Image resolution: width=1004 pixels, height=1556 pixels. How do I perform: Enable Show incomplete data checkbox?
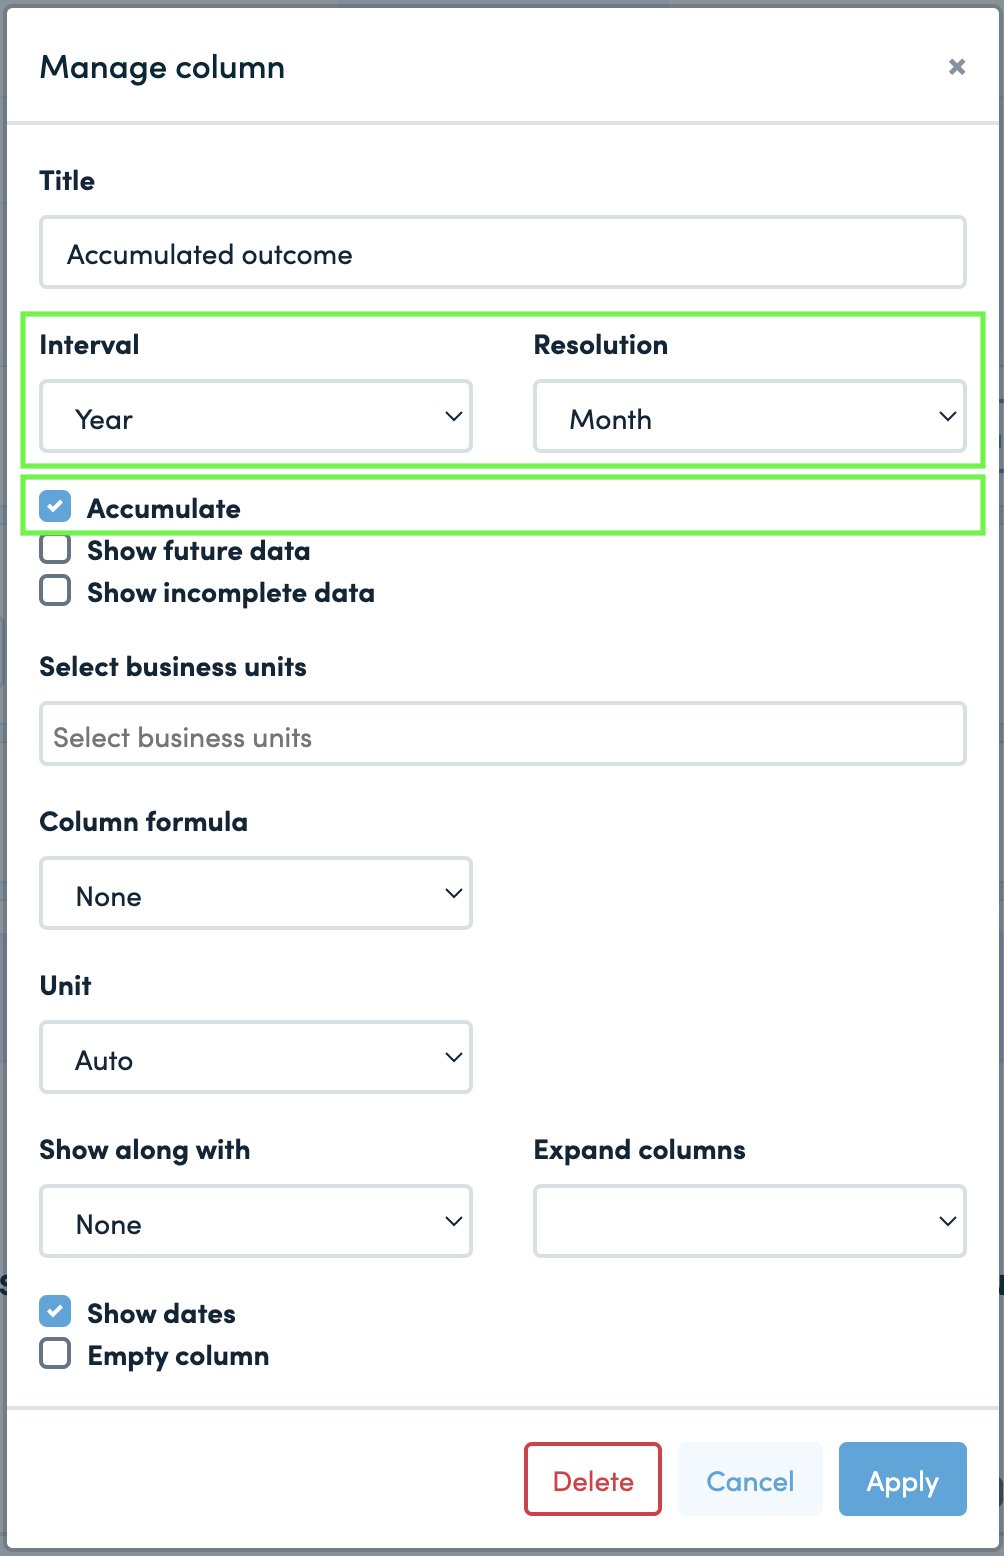coord(55,591)
